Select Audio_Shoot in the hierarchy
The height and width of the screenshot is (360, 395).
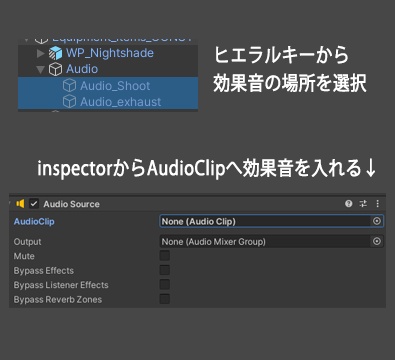[x=115, y=86]
